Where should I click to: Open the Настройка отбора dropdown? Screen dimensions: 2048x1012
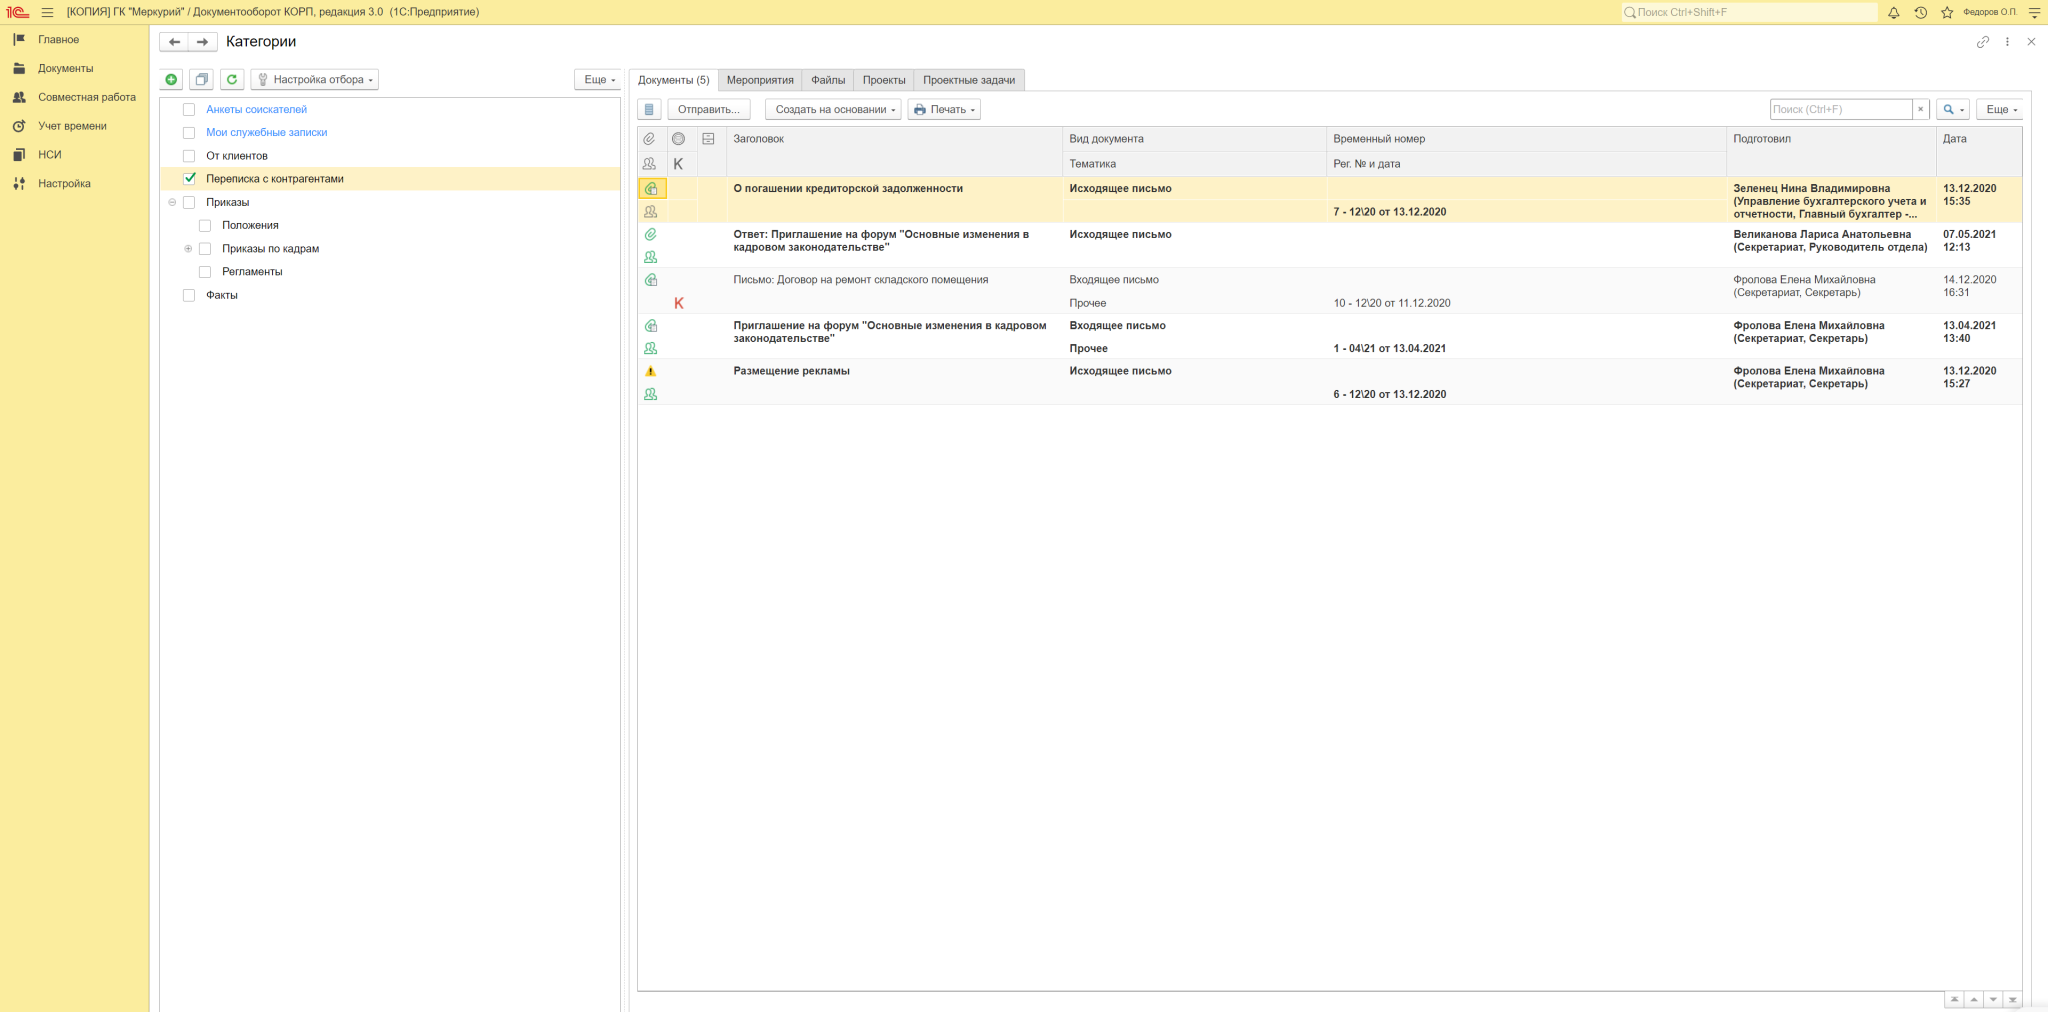(x=315, y=80)
